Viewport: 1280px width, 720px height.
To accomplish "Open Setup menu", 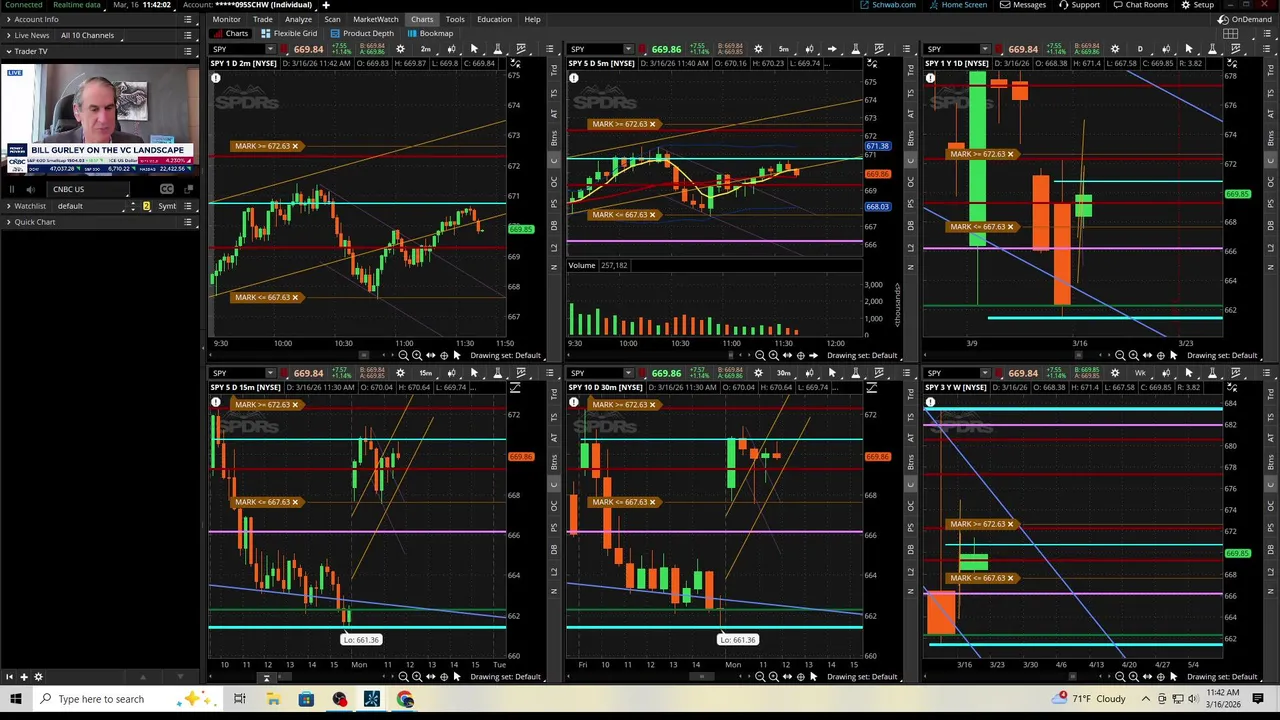I will [x=1198, y=5].
